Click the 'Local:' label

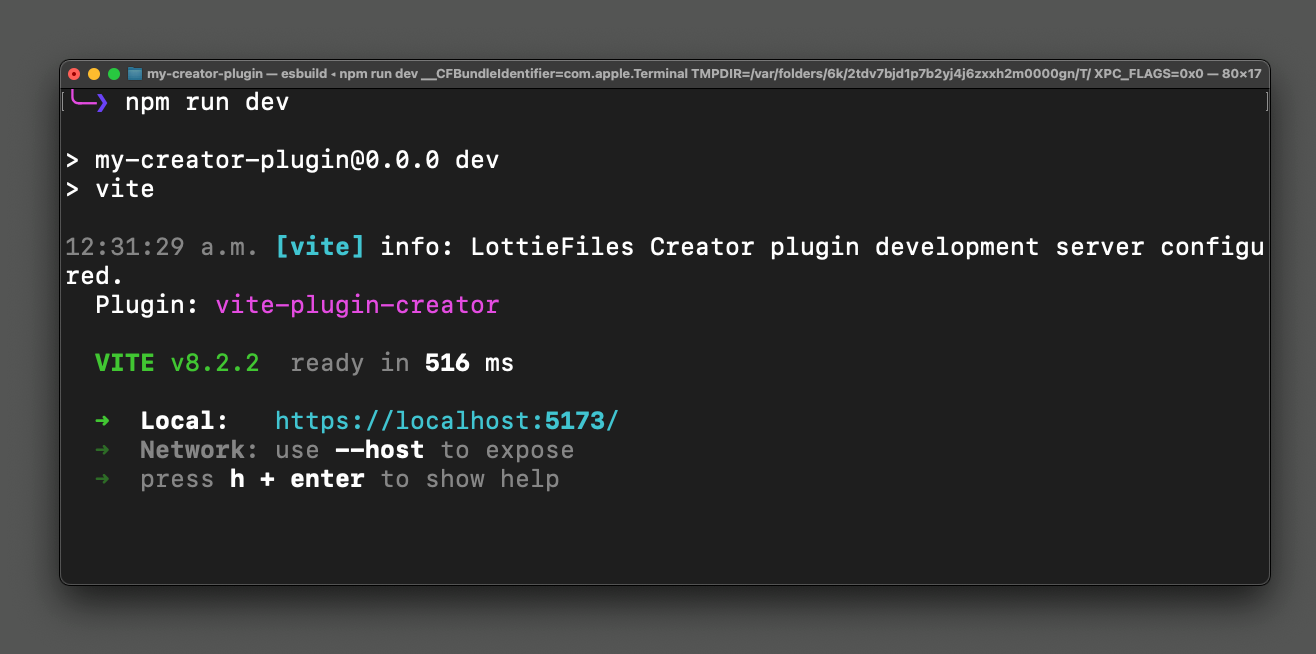coord(185,421)
